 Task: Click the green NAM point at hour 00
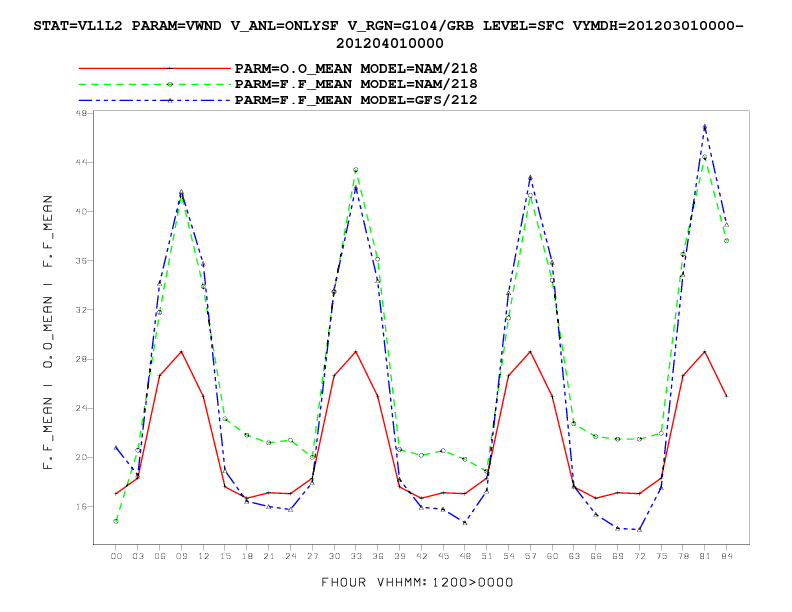pyautogui.click(x=116, y=521)
